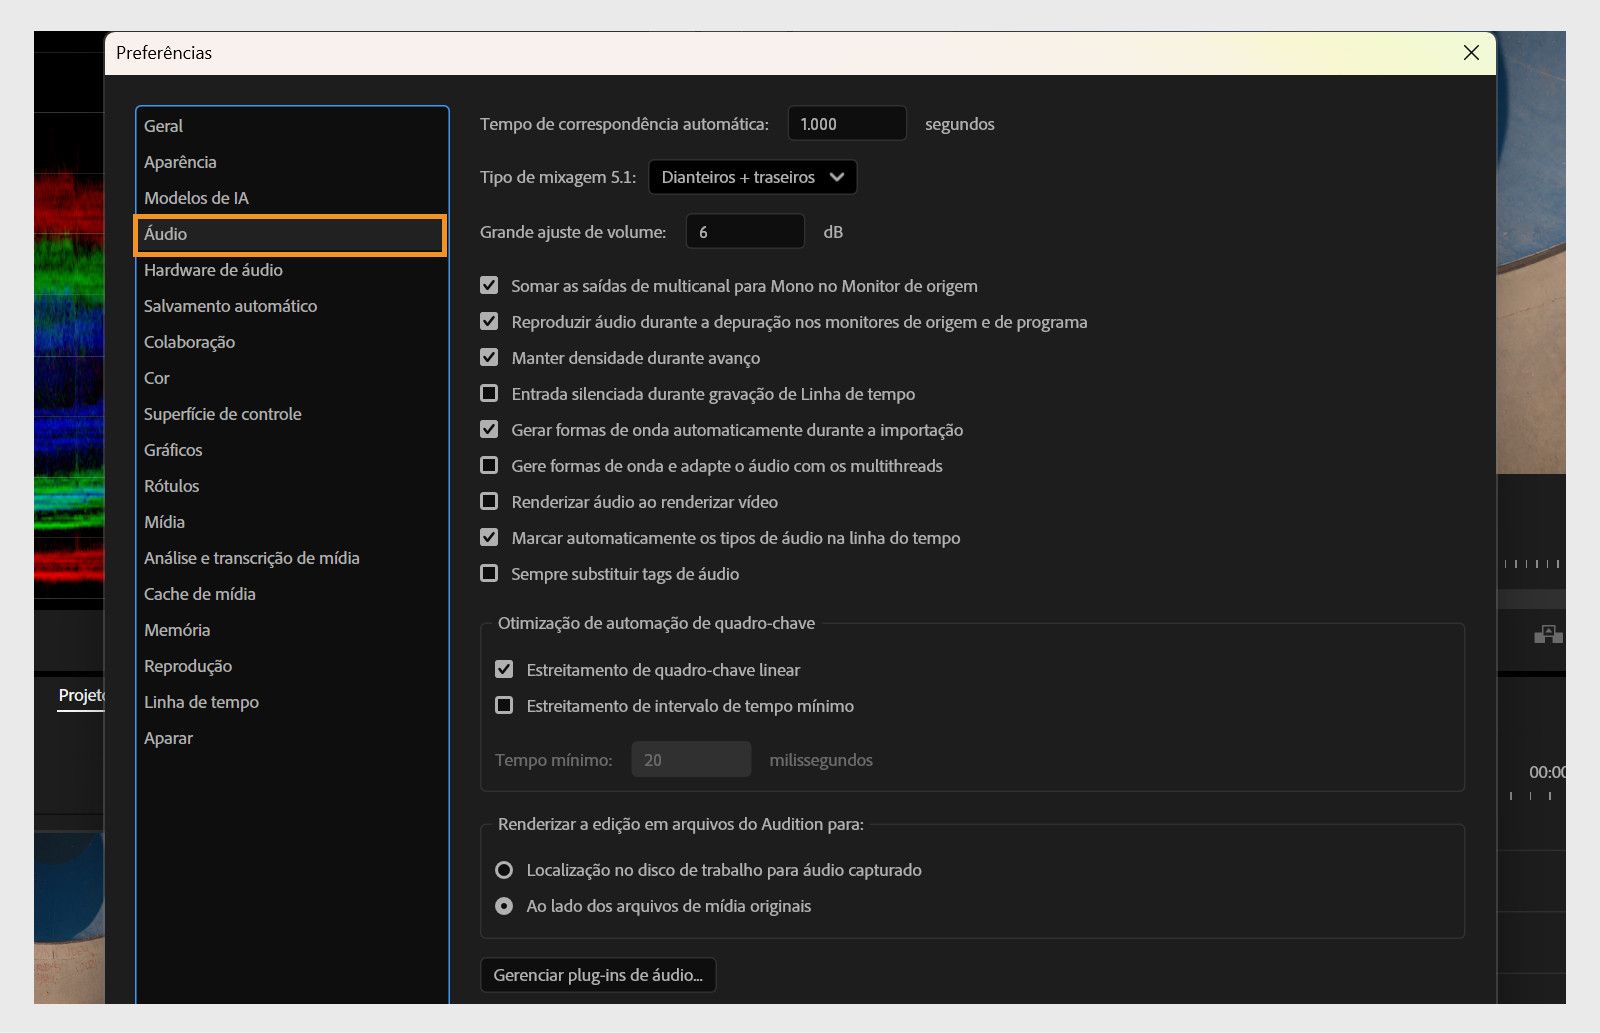Disable Manter densidade durante avanço
1600x1033 pixels.
489,357
